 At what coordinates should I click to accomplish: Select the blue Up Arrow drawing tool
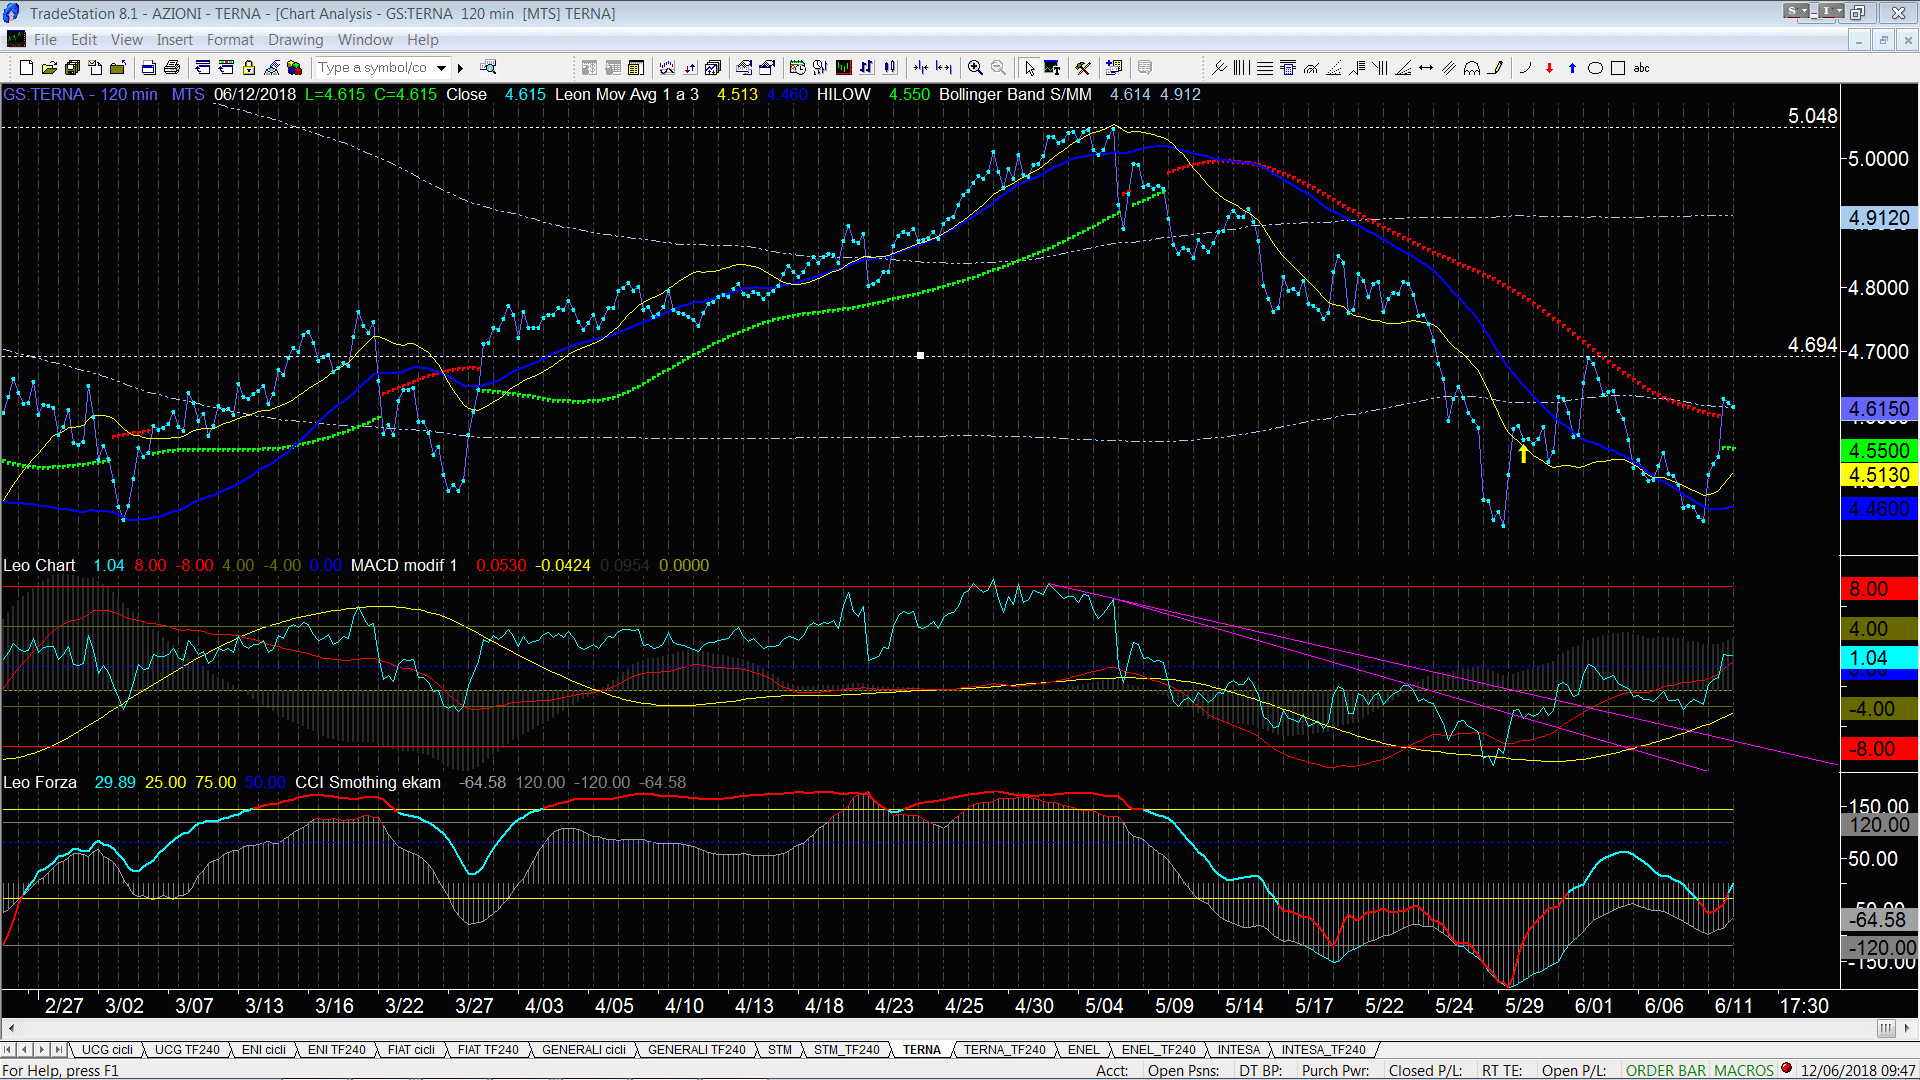coord(1572,68)
